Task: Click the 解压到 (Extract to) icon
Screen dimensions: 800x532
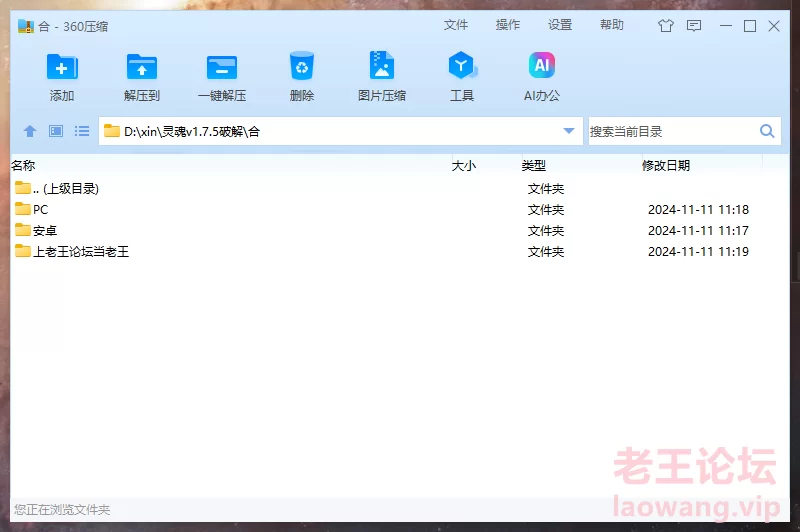Action: pos(142,66)
